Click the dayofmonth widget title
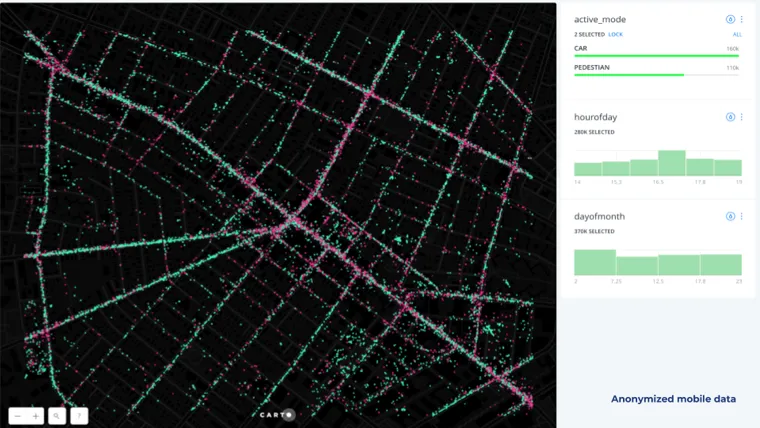This screenshot has width=760, height=428. 599,216
